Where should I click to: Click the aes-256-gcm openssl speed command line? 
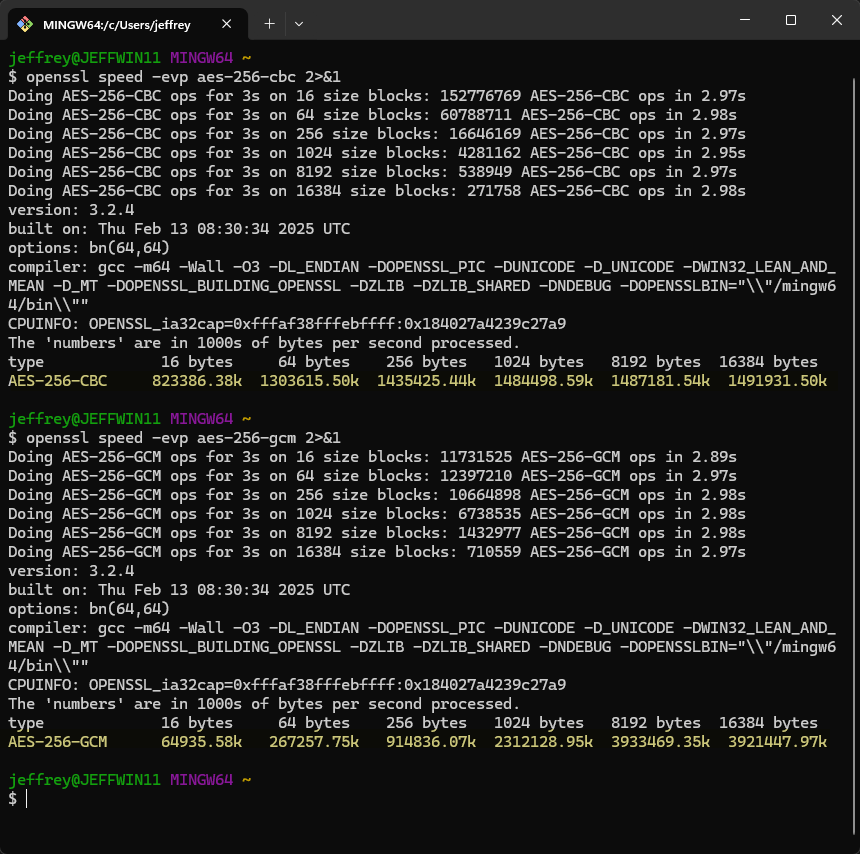(x=174, y=438)
